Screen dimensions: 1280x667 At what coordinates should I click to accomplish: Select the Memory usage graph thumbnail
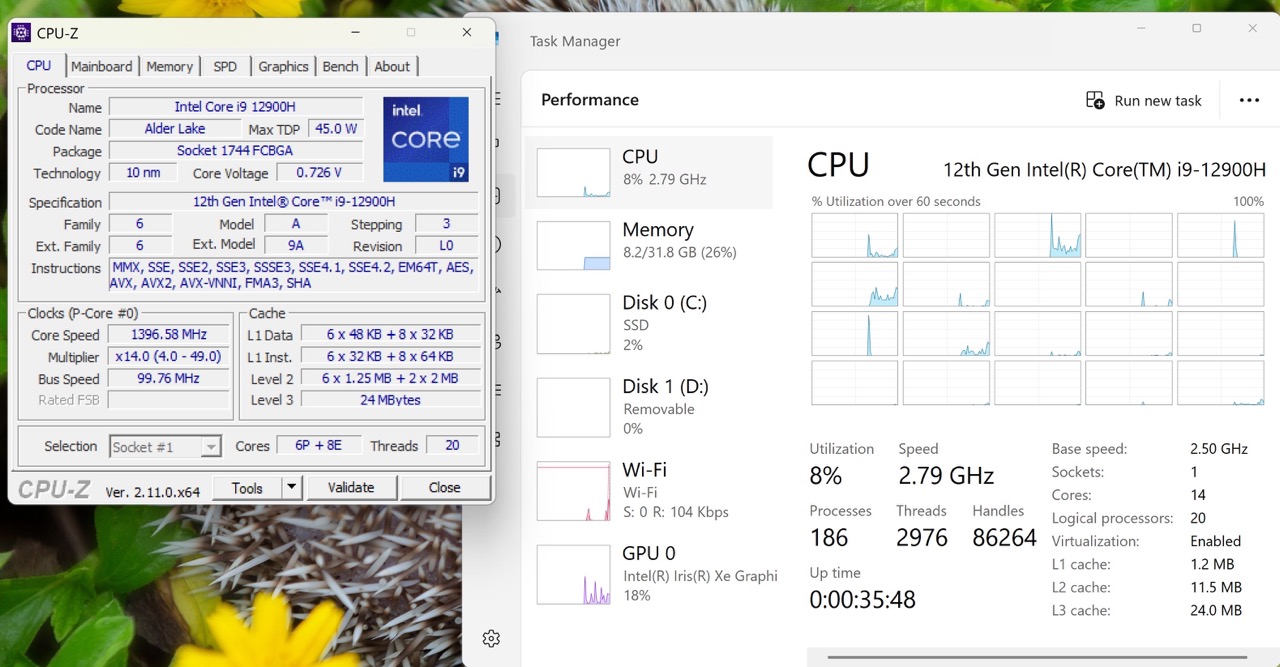click(573, 245)
